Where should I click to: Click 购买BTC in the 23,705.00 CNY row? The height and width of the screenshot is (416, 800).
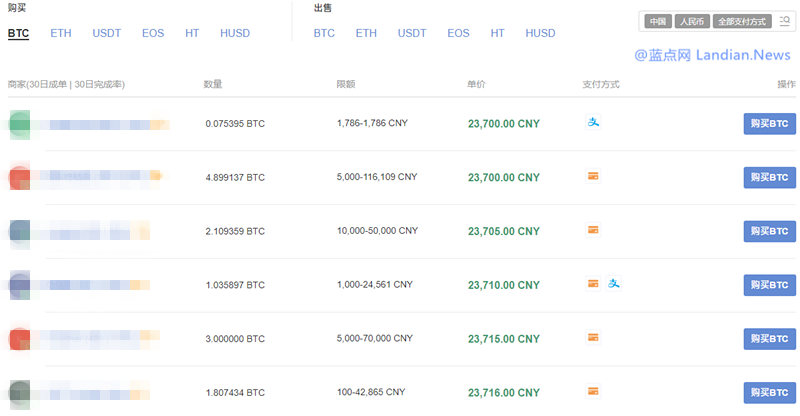pyautogui.click(x=769, y=231)
